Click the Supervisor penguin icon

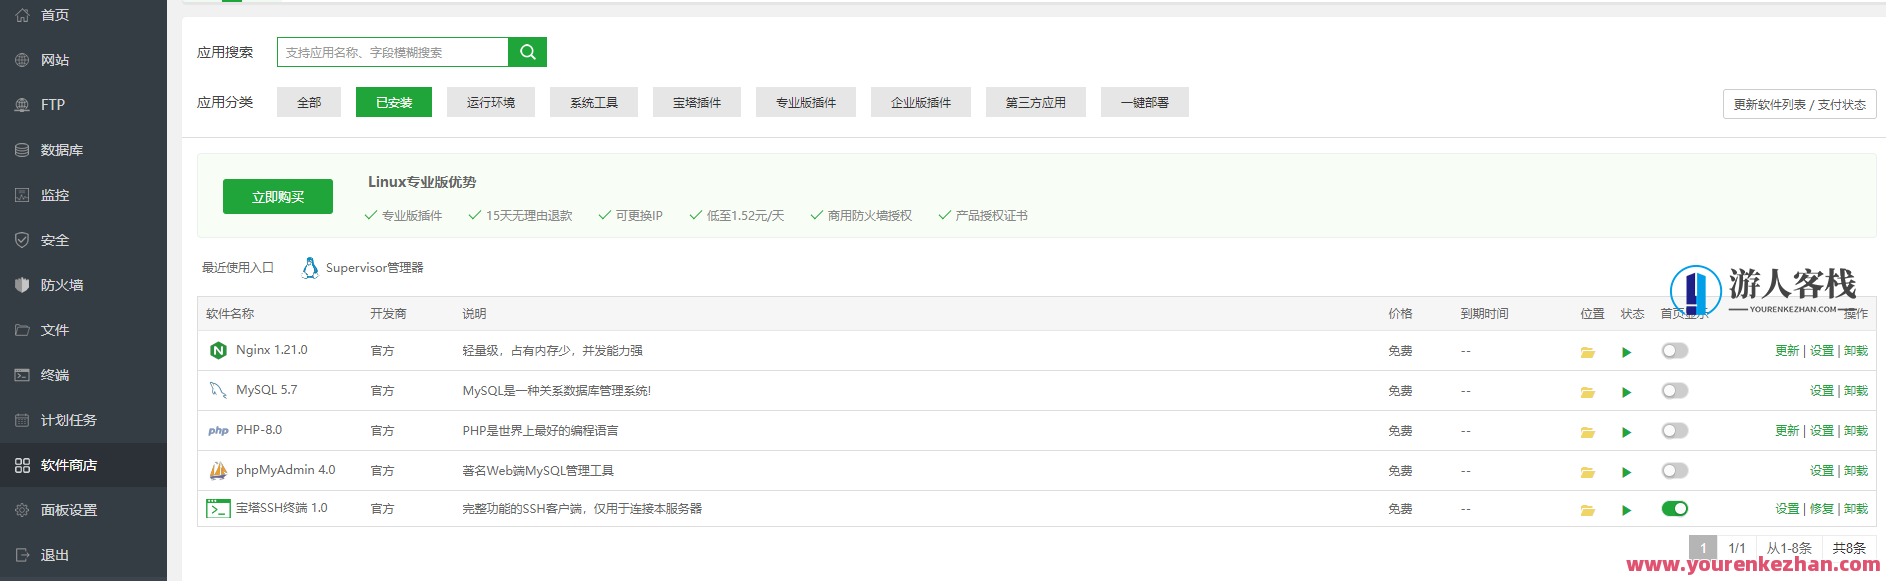coord(310,267)
